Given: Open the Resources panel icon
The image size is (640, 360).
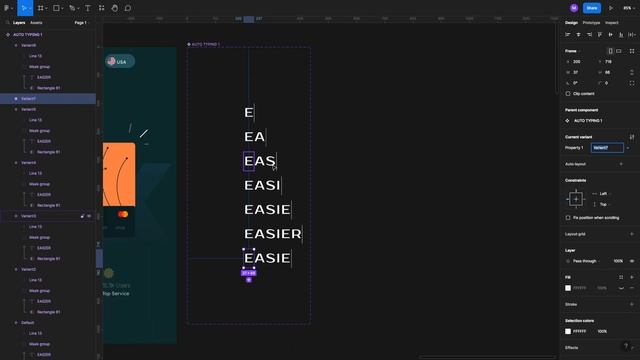Looking at the screenshot, I should coord(101,8).
